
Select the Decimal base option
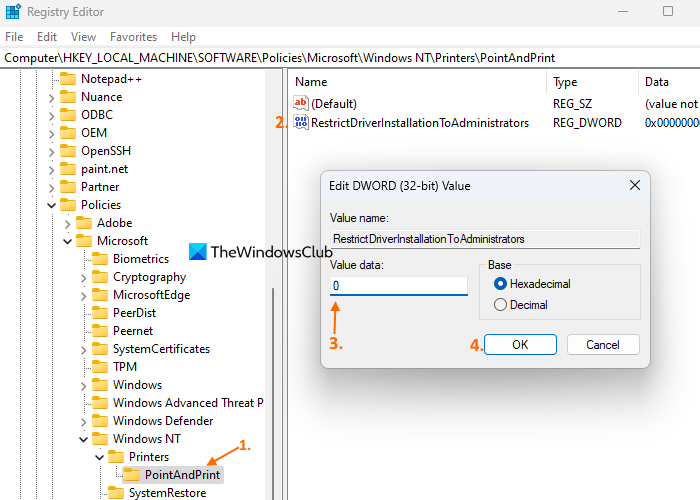[521, 304]
